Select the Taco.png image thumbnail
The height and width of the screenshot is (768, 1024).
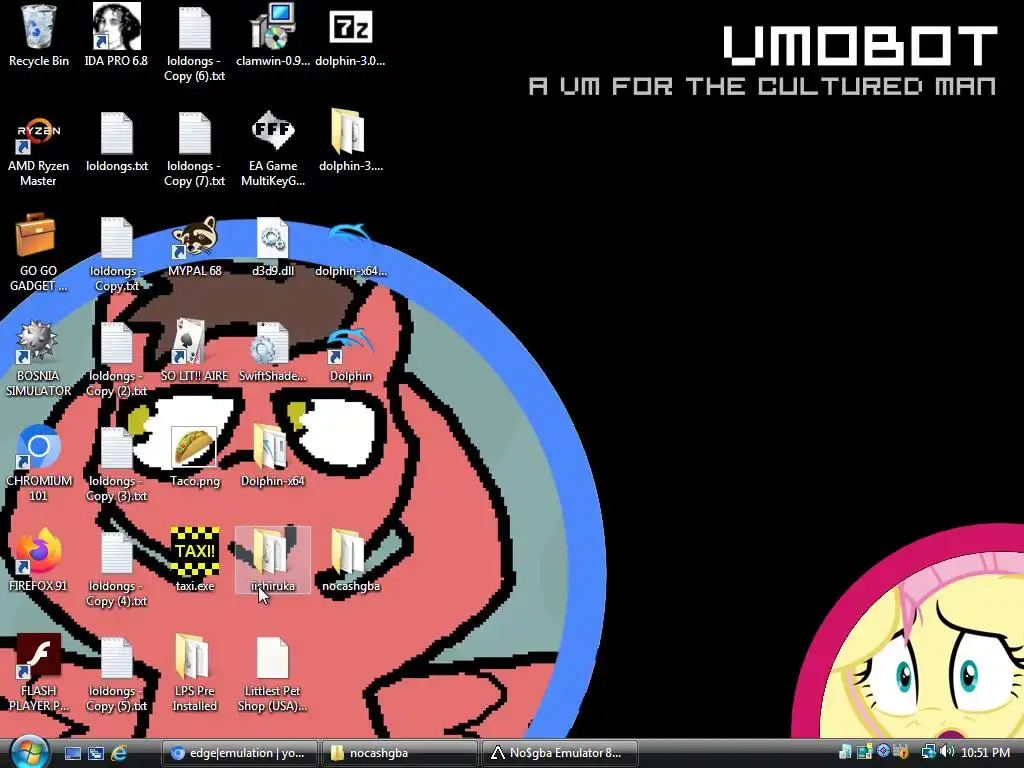[x=195, y=457]
